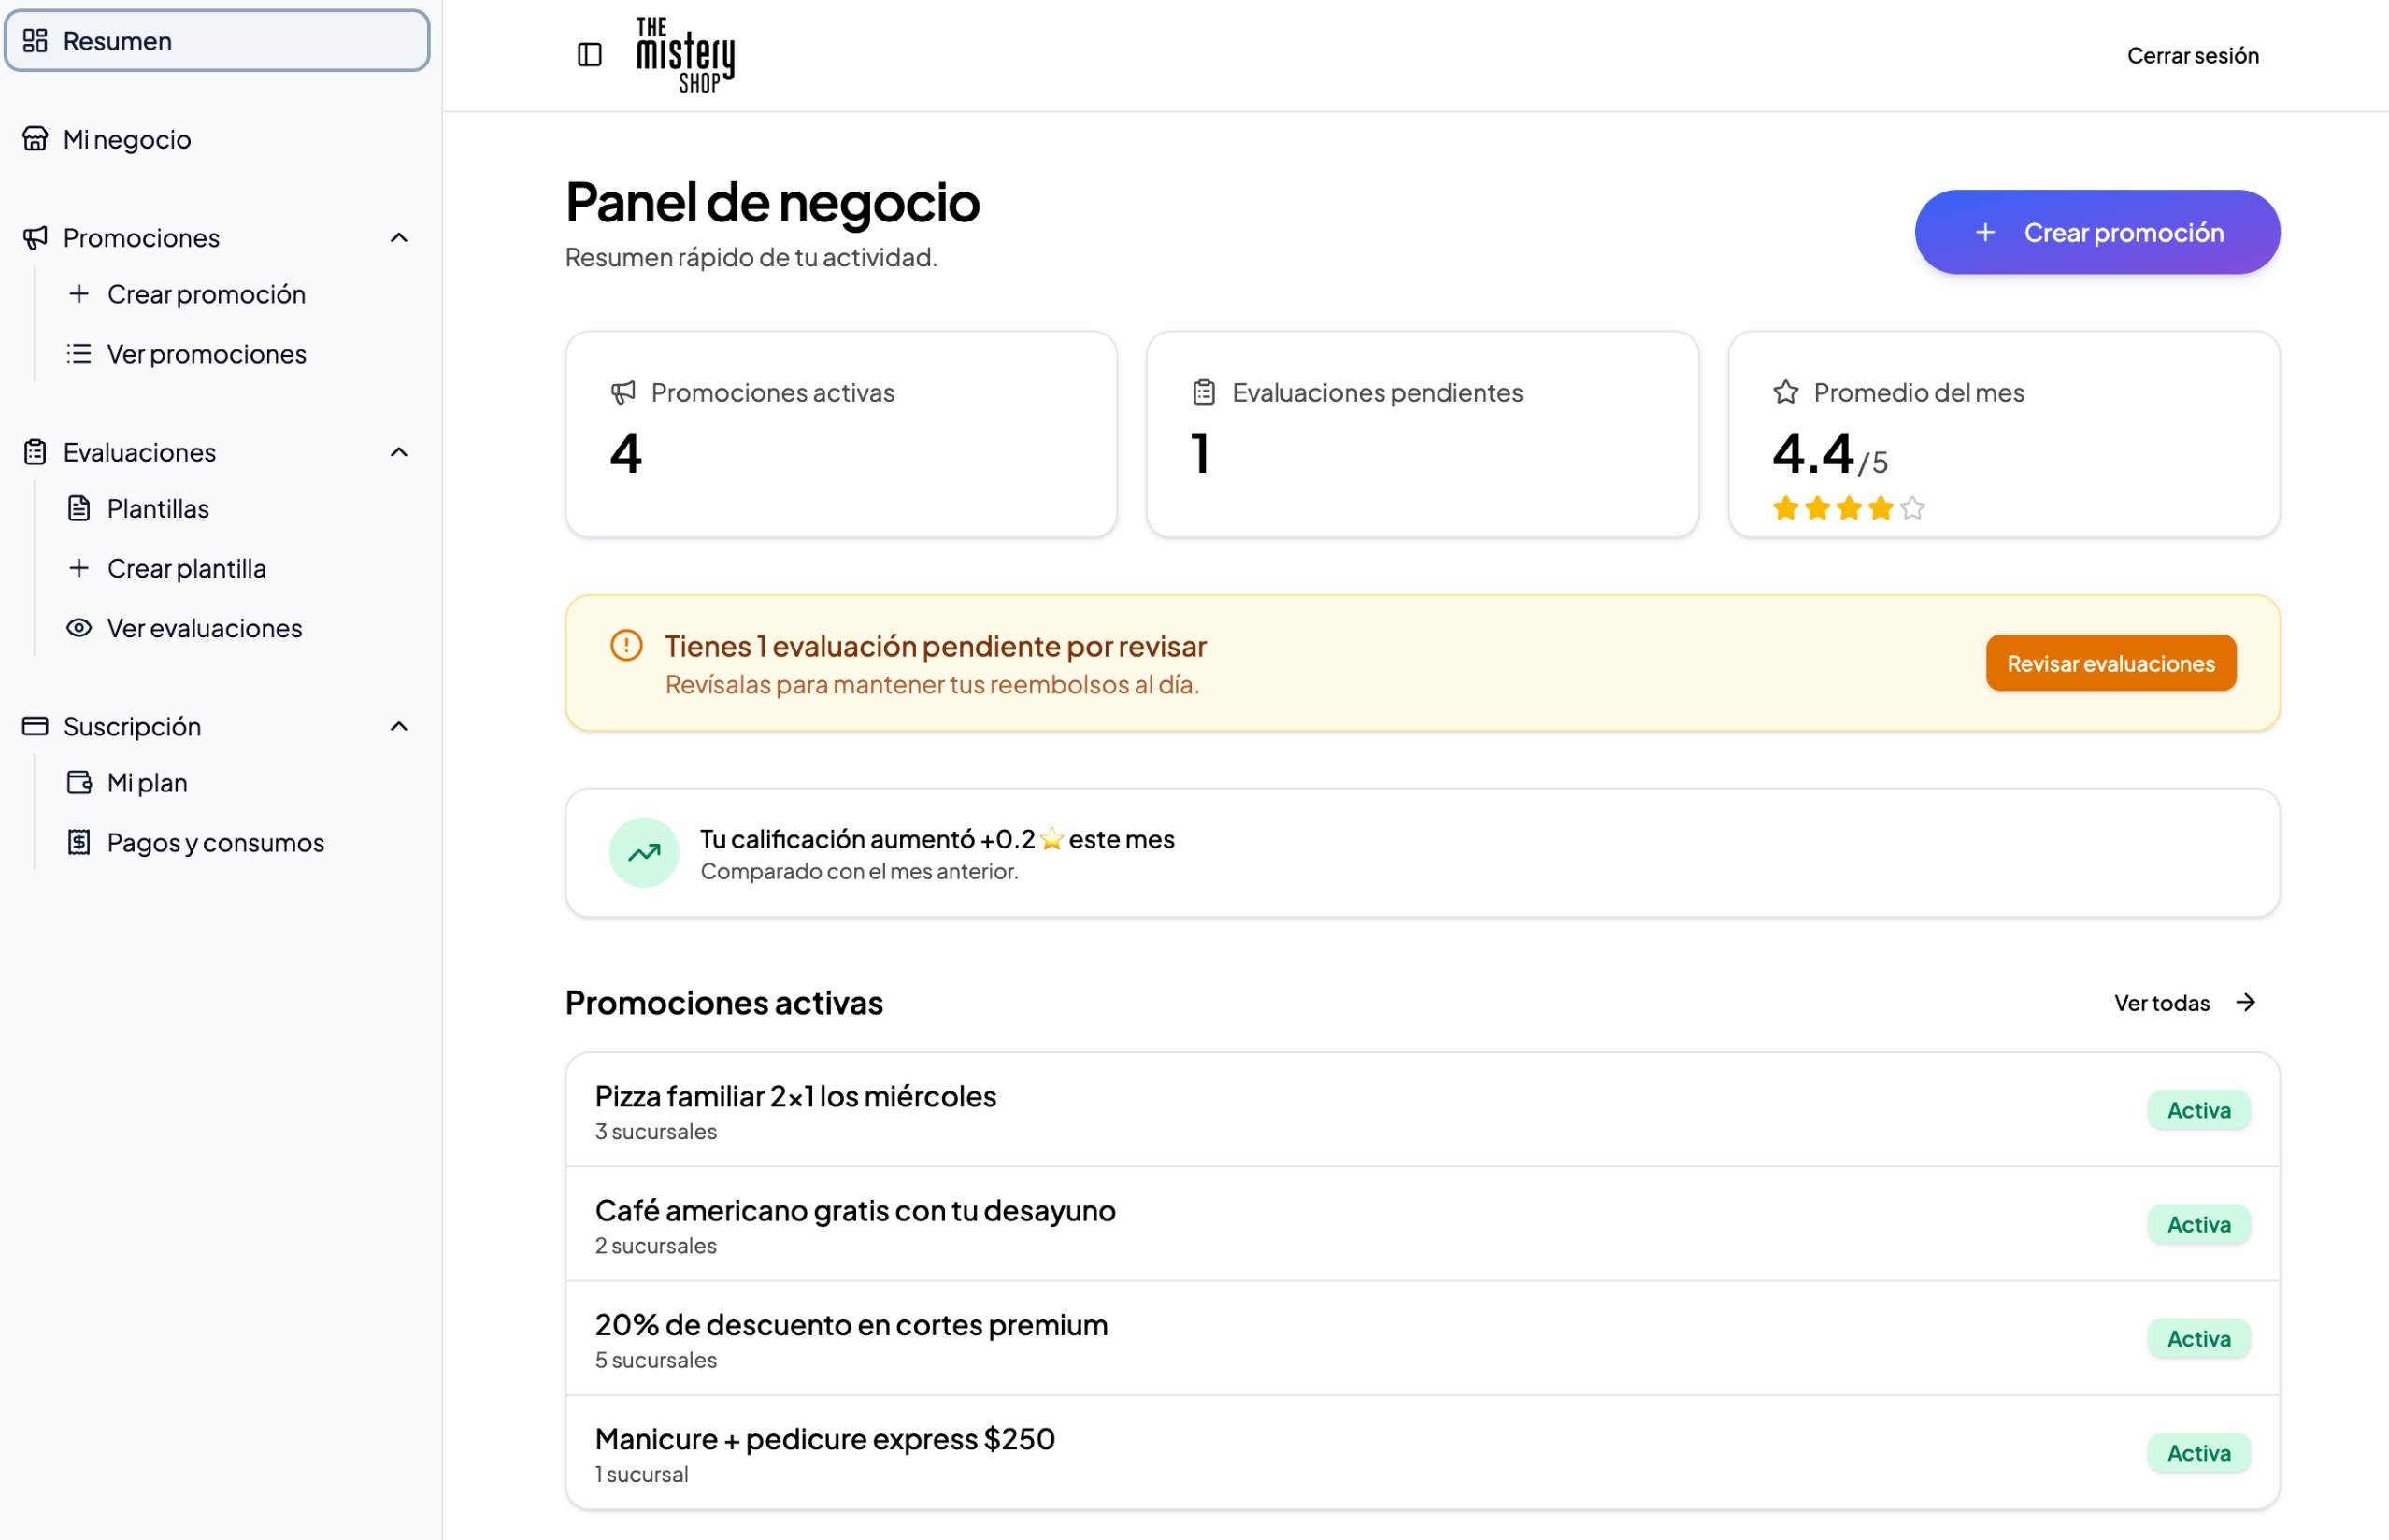2389x1540 pixels.
Task: Click the Resumen dashboard grid icon
Action: click(x=35, y=41)
